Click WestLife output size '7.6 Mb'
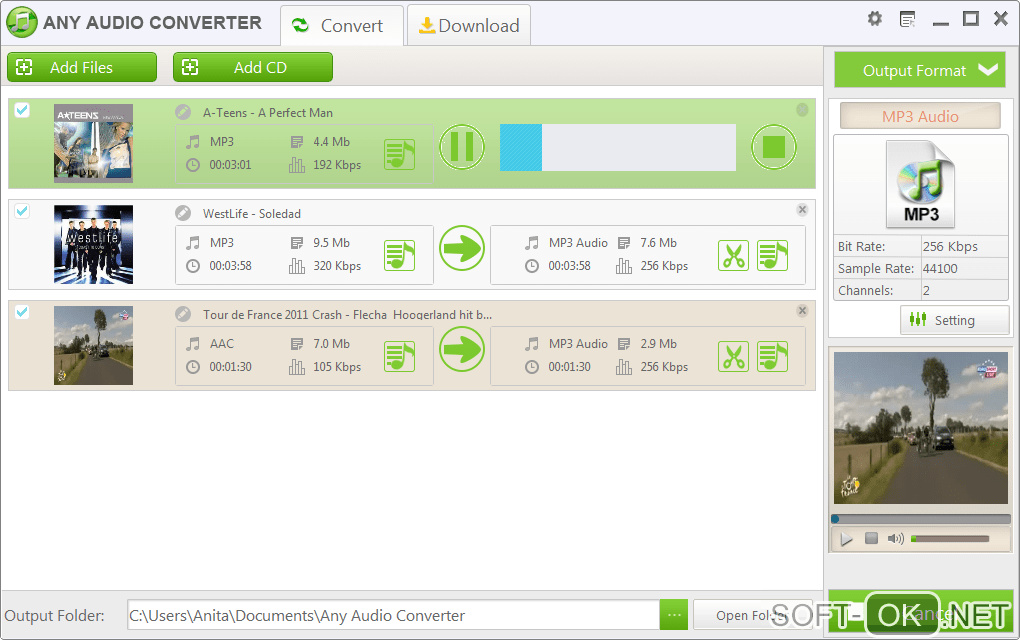 [658, 243]
